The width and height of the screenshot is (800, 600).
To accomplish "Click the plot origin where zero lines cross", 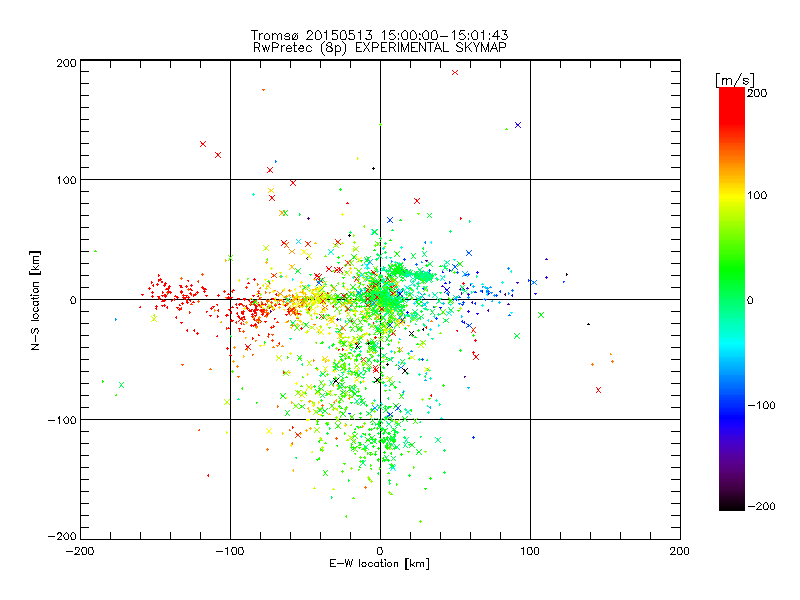I will [x=380, y=299].
